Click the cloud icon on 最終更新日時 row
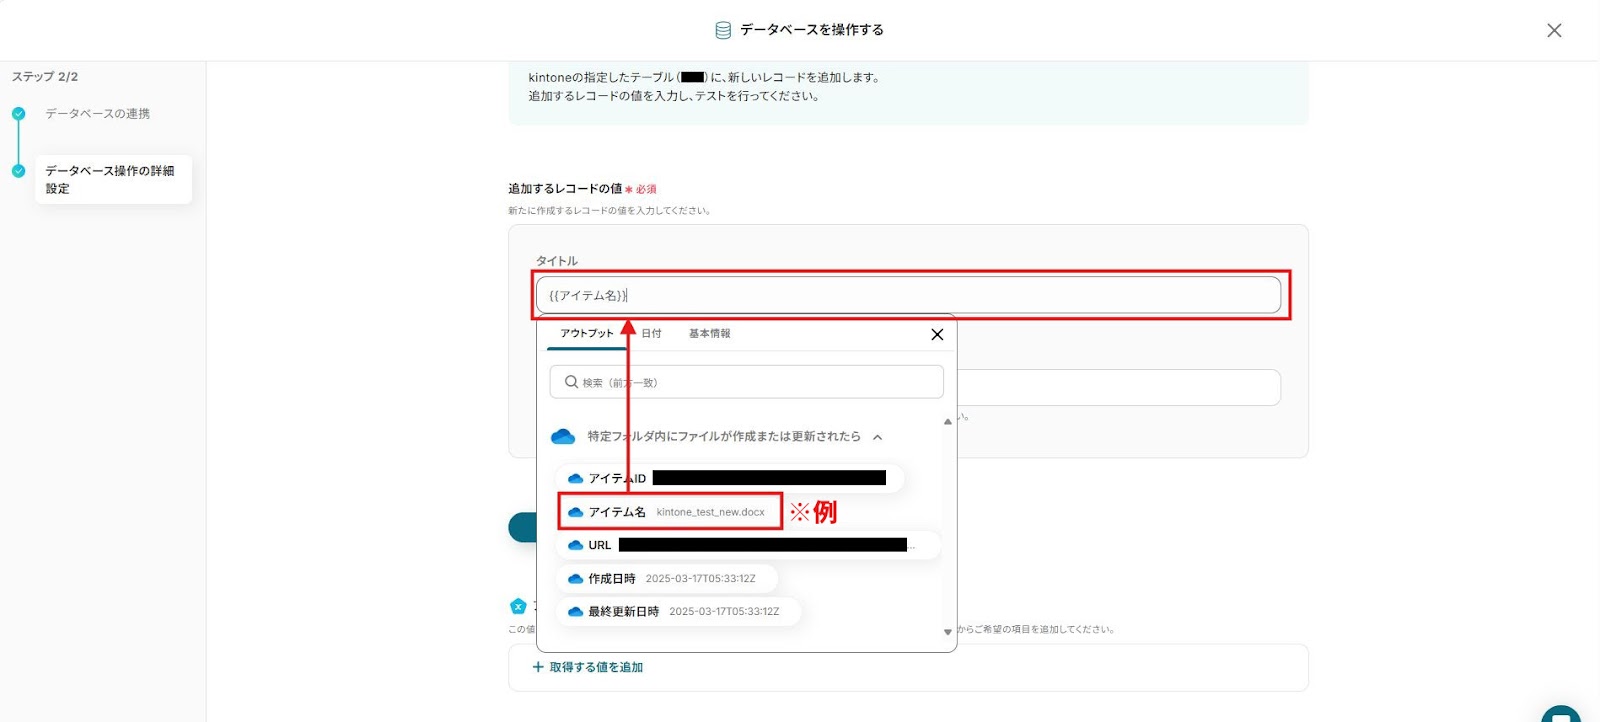 pos(575,611)
